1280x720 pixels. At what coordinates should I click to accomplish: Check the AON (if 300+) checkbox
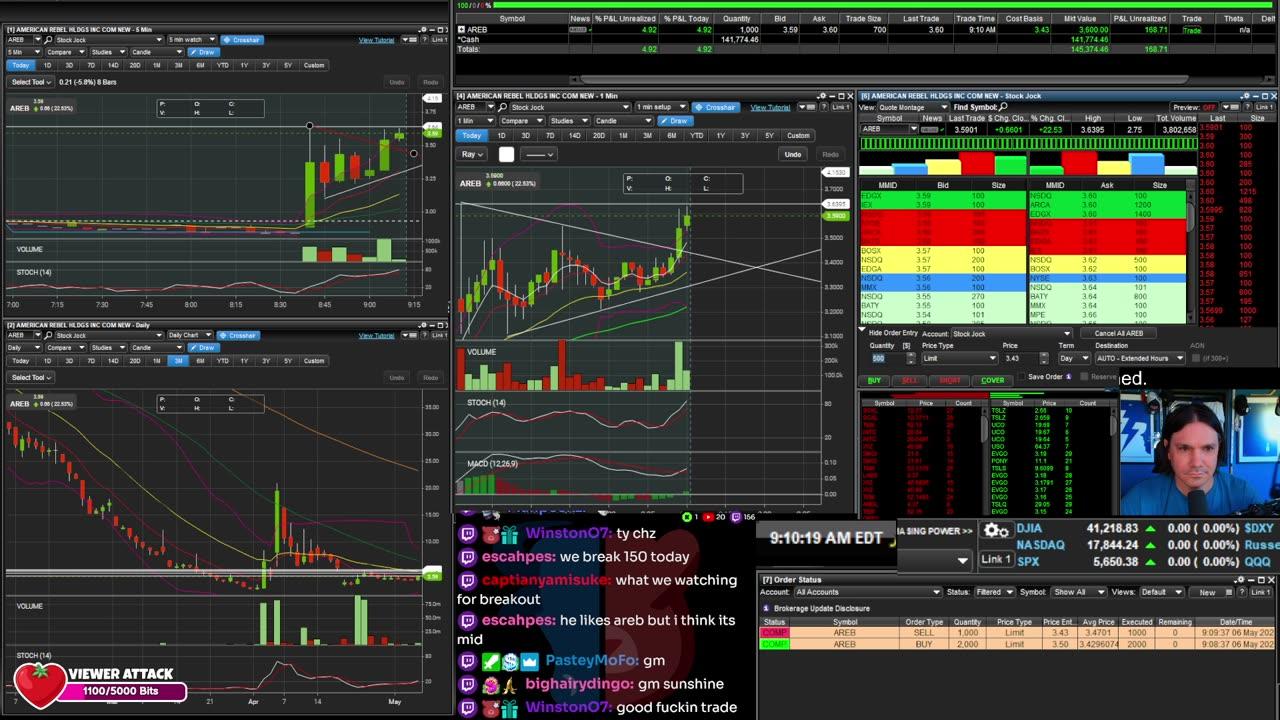(x=1196, y=358)
